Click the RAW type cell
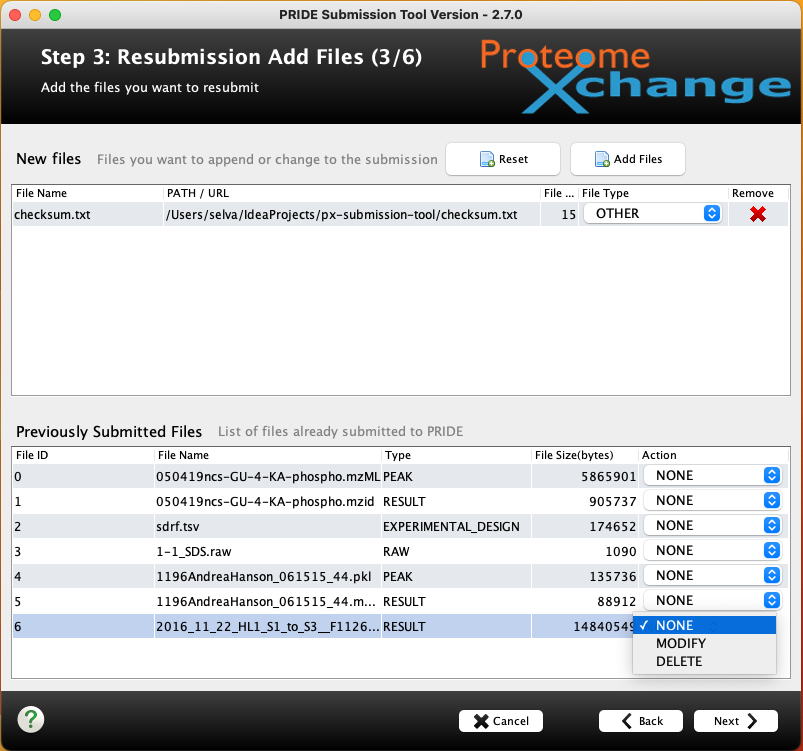Viewport: 803px width, 751px height. coord(456,552)
